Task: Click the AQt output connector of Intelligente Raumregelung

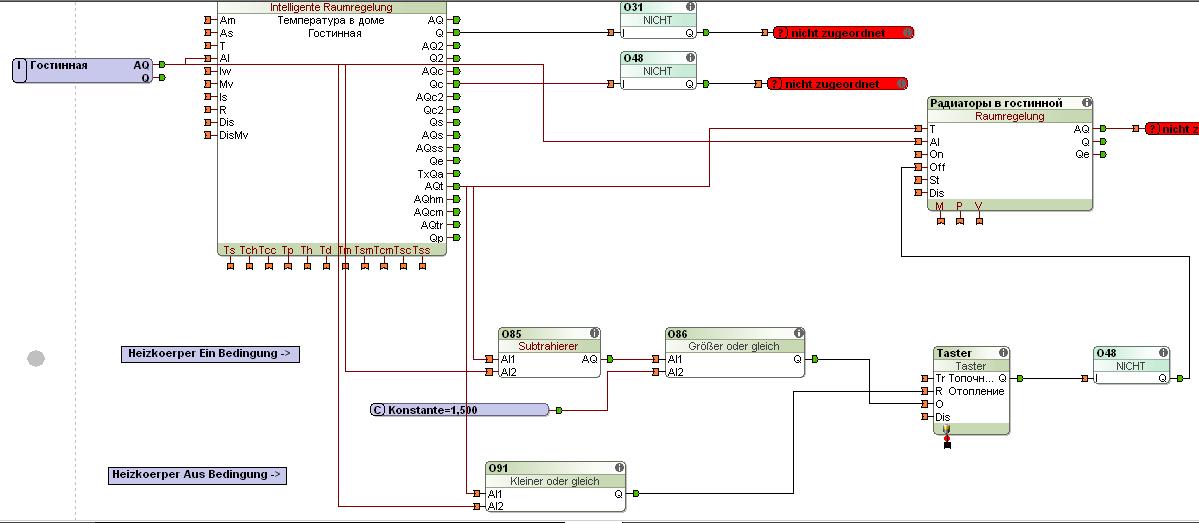Action: [457, 186]
